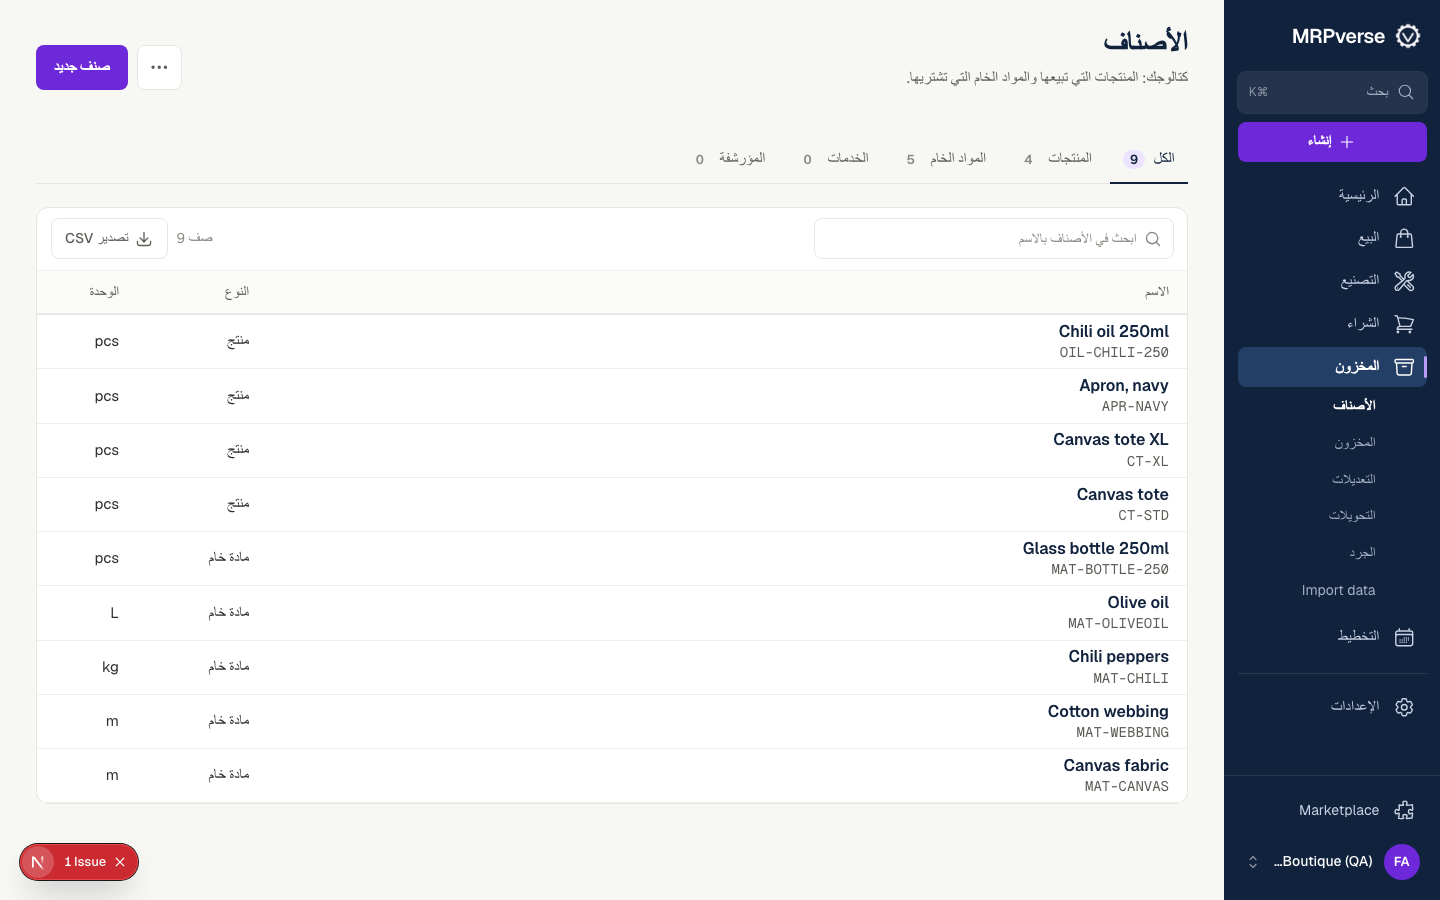Image resolution: width=1440 pixels, height=900 pixels.
Task: Open the البيع shopping bag icon
Action: click(1404, 238)
